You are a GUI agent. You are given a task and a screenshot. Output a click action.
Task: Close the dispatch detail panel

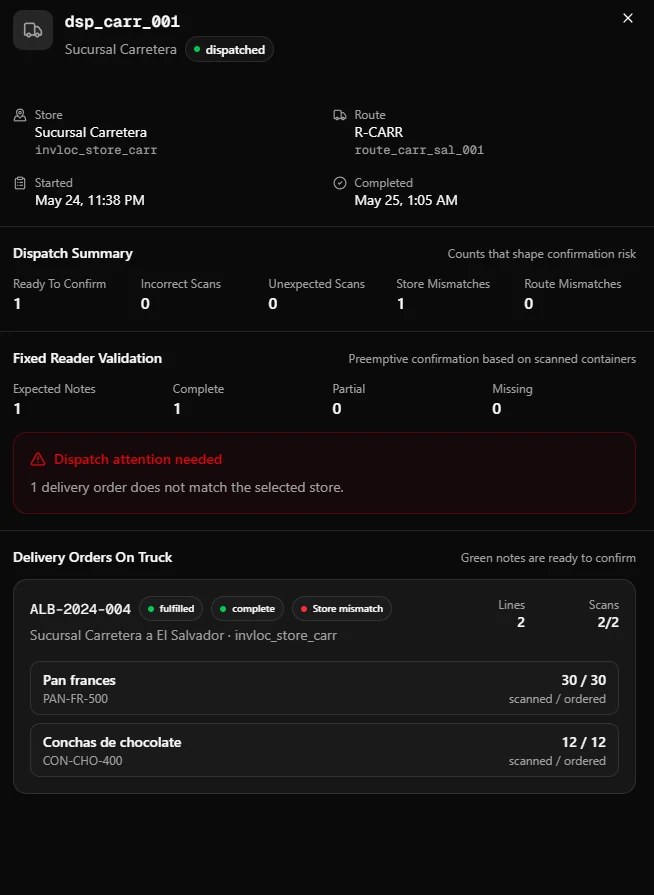(x=628, y=18)
